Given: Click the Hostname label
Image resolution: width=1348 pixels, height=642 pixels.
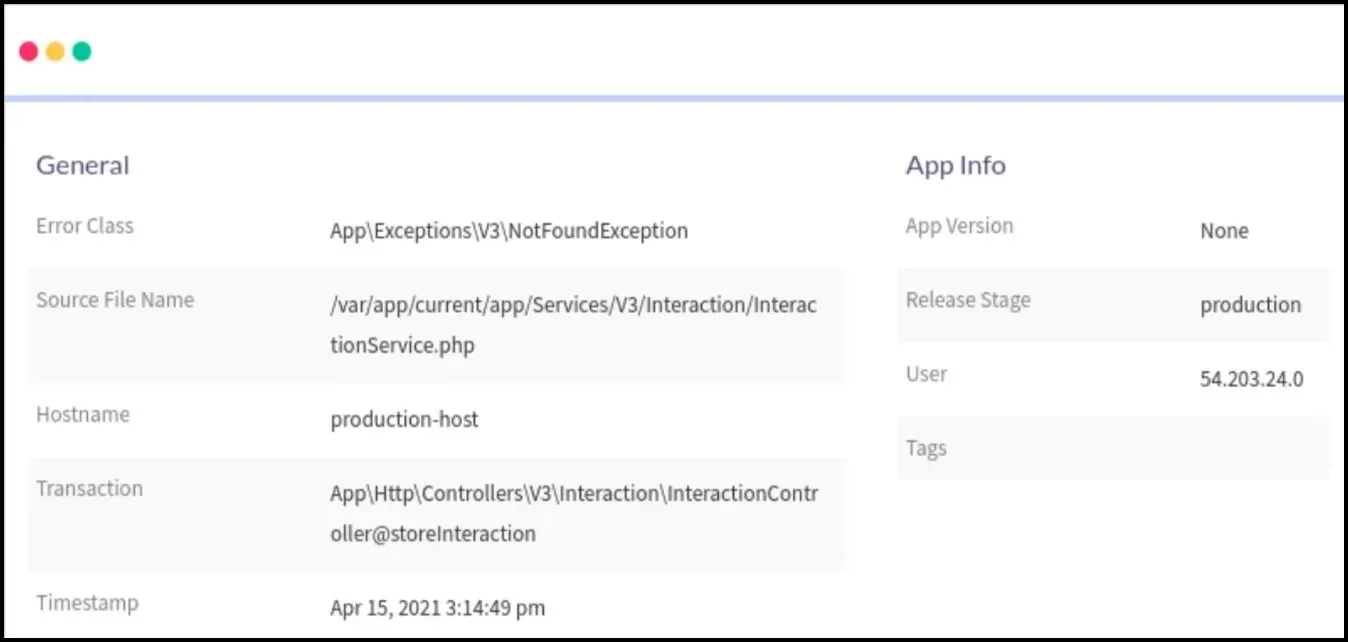Looking at the screenshot, I should pos(83,414).
